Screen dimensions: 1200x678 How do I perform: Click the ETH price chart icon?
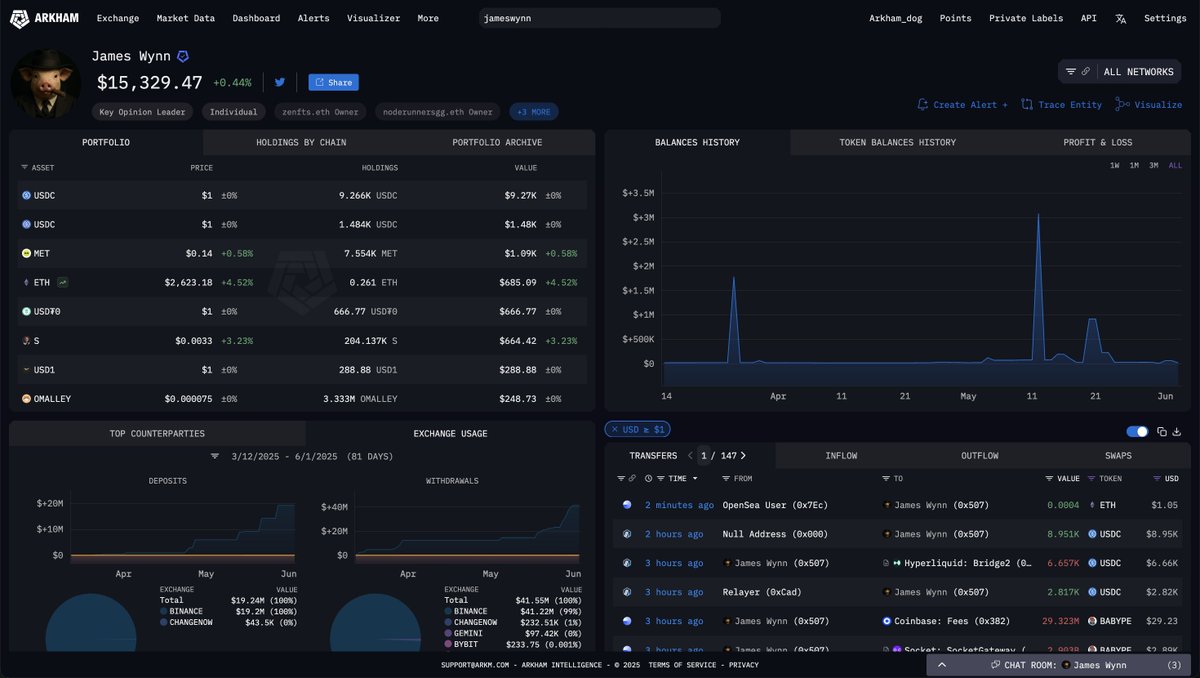62,282
